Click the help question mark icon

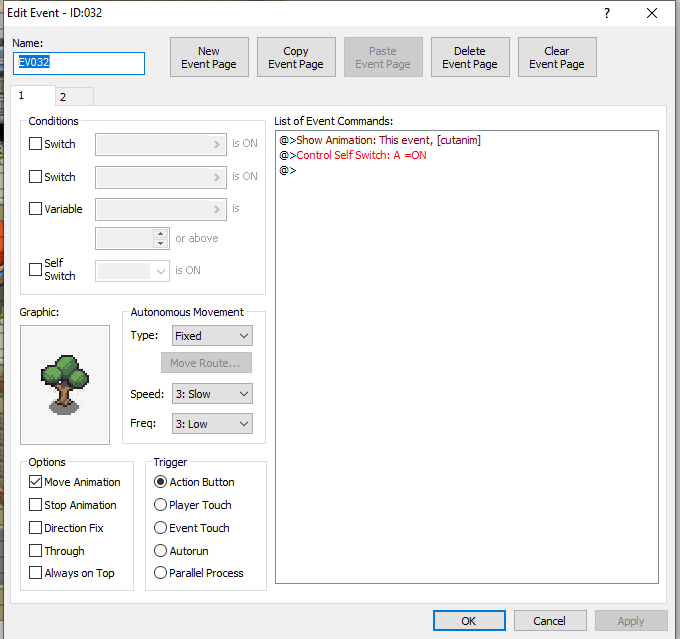[607, 13]
